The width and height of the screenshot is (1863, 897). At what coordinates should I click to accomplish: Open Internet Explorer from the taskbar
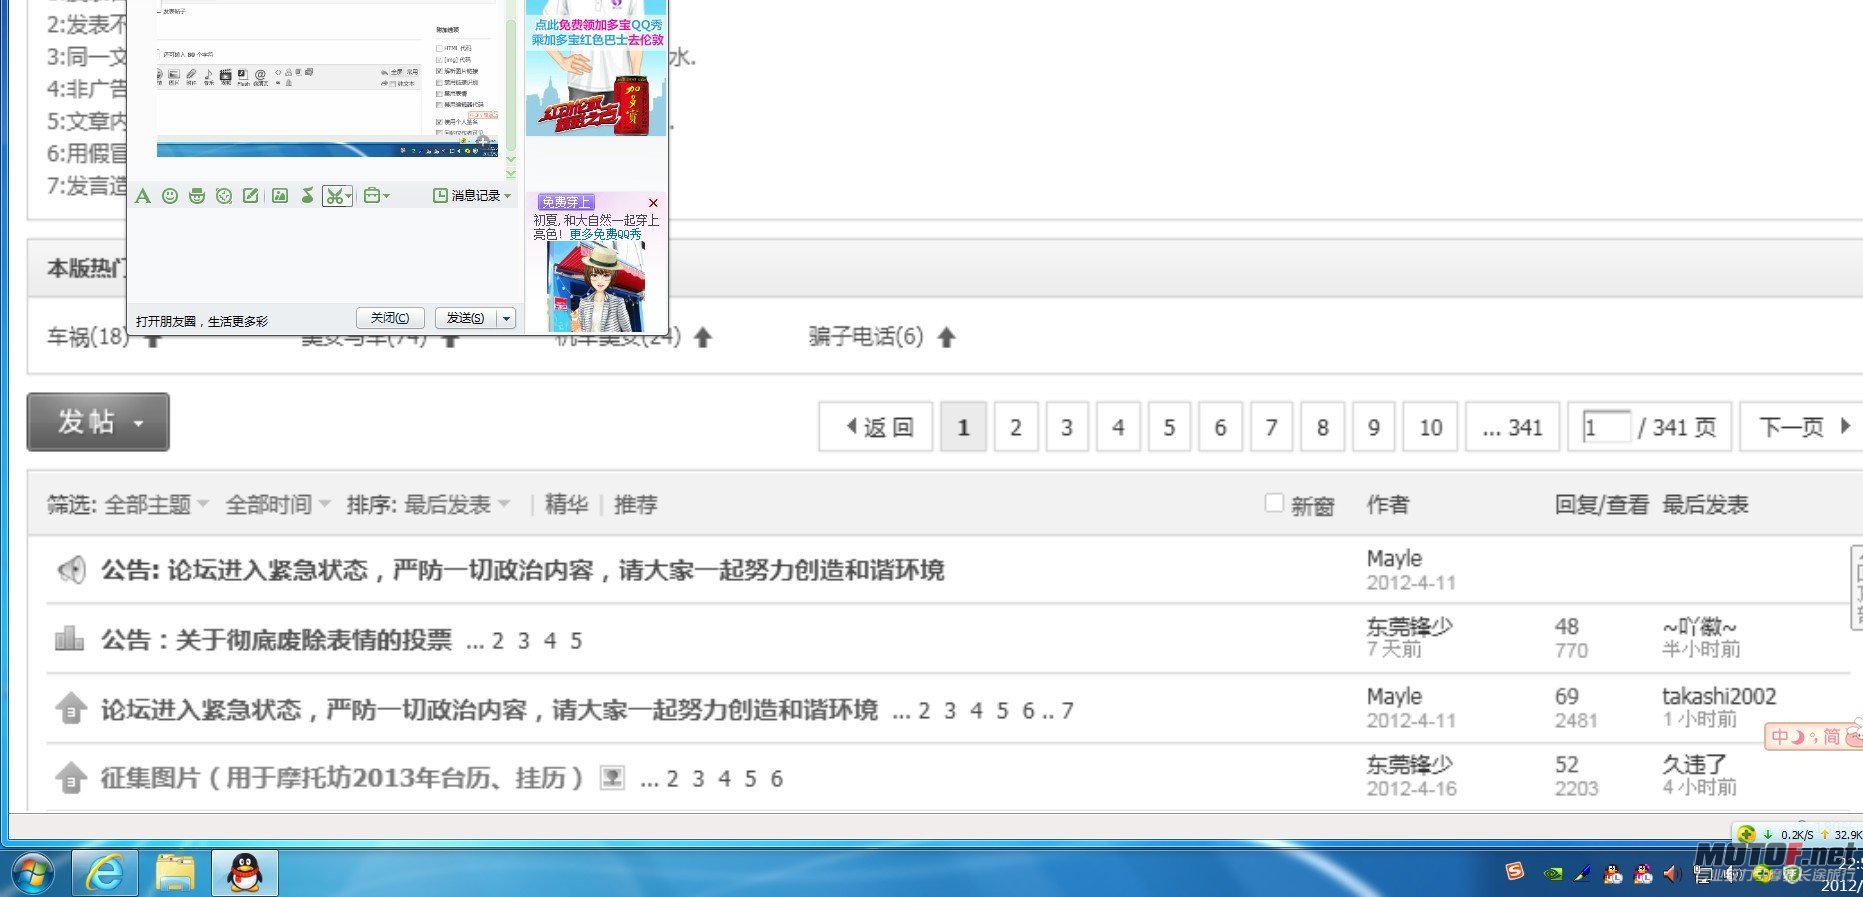click(x=105, y=873)
